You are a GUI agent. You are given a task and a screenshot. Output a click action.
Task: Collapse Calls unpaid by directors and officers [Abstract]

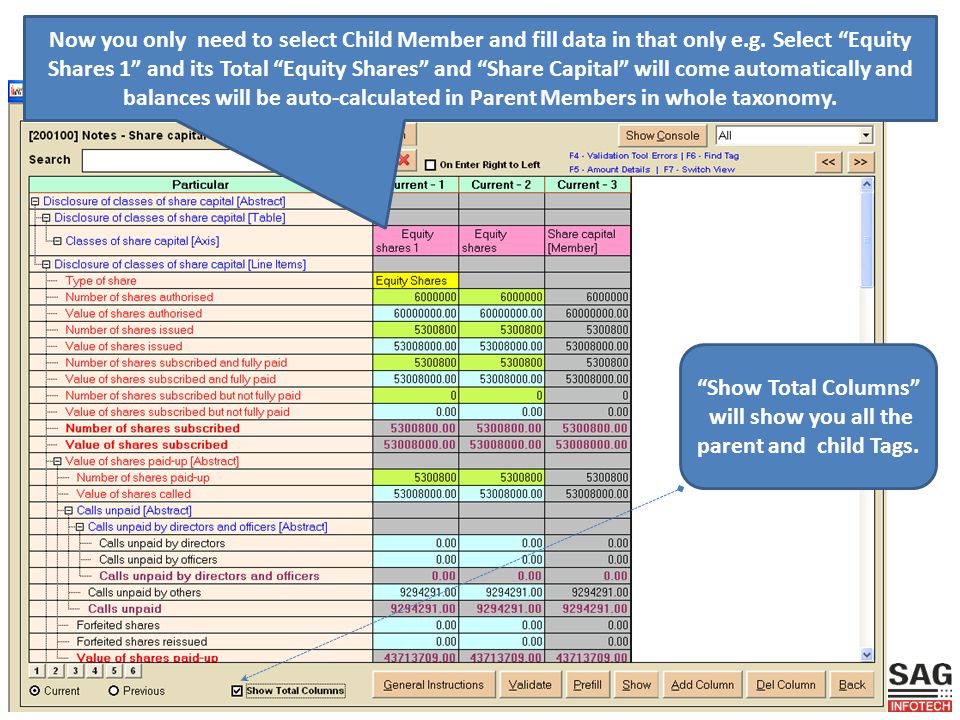(80, 527)
